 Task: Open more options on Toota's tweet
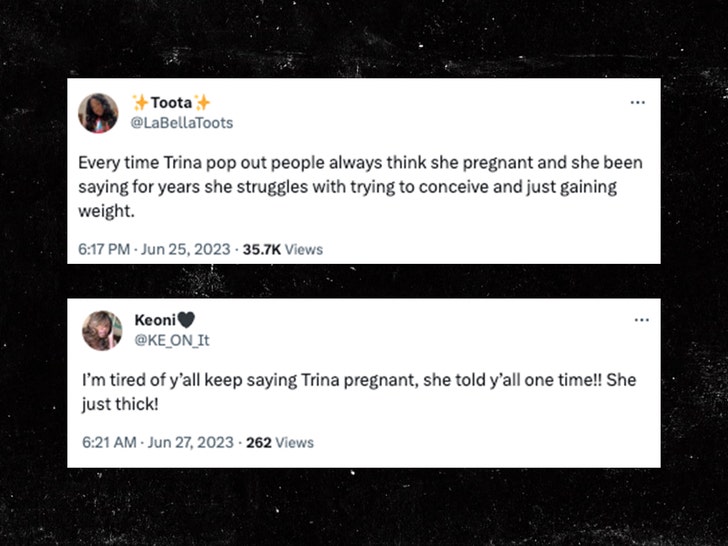click(637, 102)
